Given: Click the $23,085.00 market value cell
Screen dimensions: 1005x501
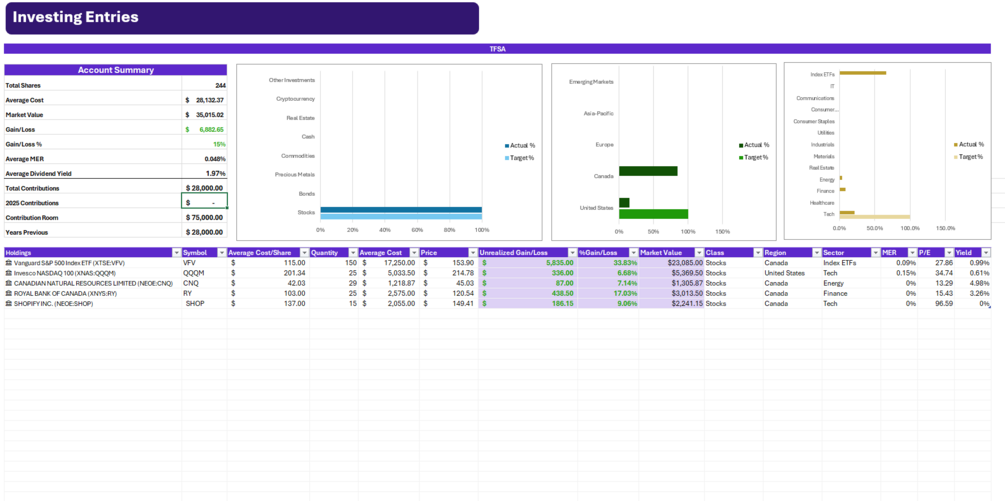Looking at the screenshot, I should tap(672, 263).
